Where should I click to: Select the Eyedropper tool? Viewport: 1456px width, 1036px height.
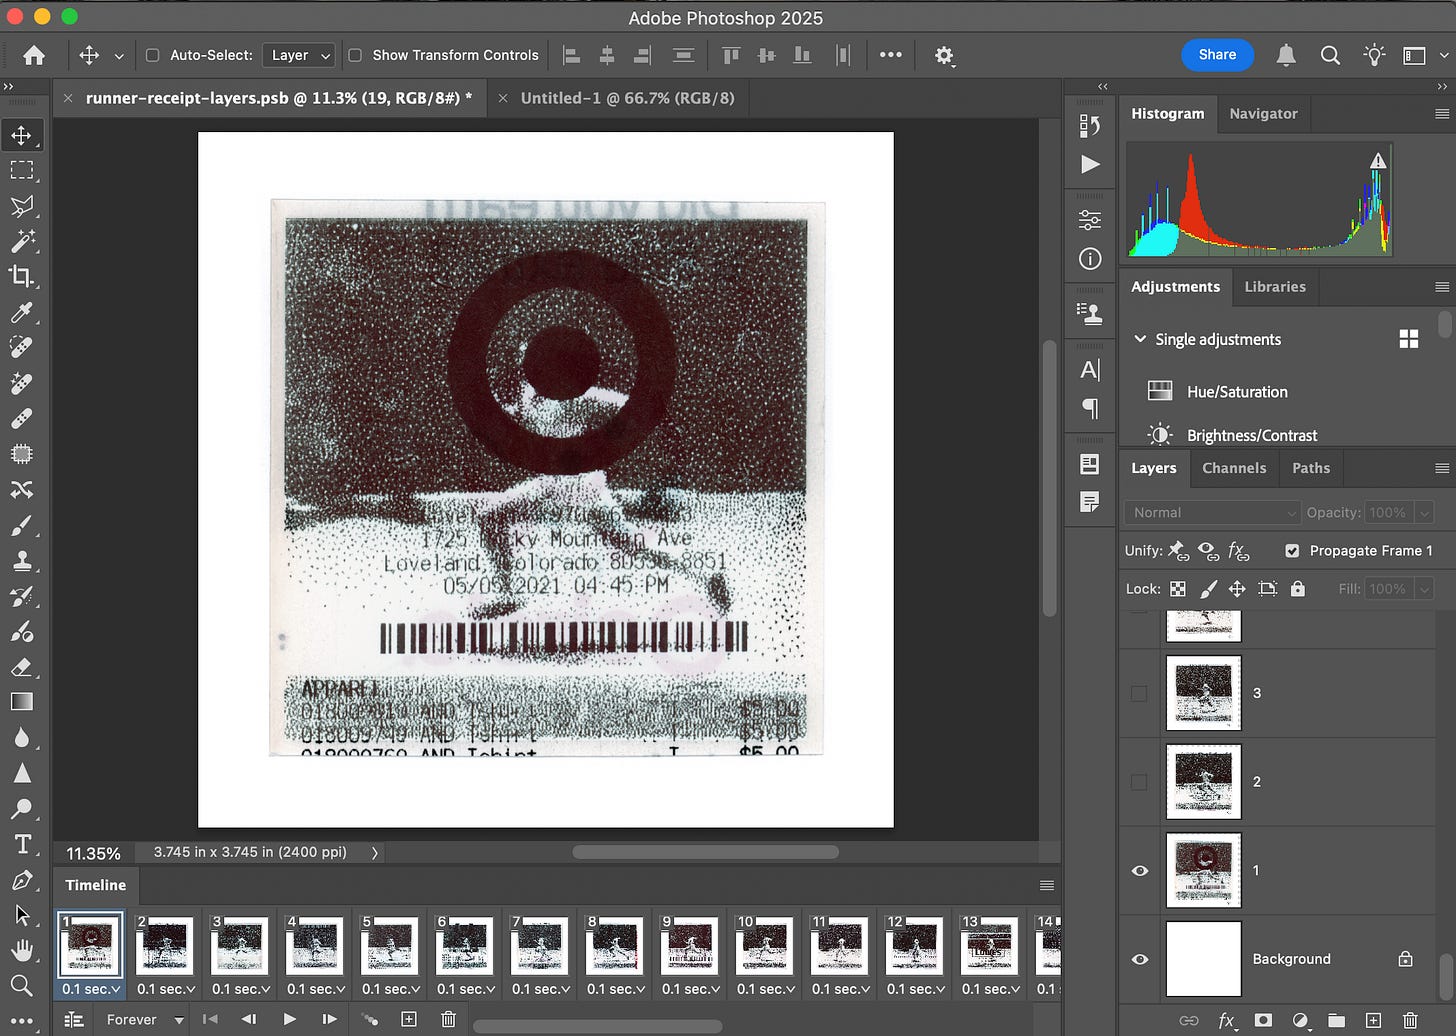point(22,312)
